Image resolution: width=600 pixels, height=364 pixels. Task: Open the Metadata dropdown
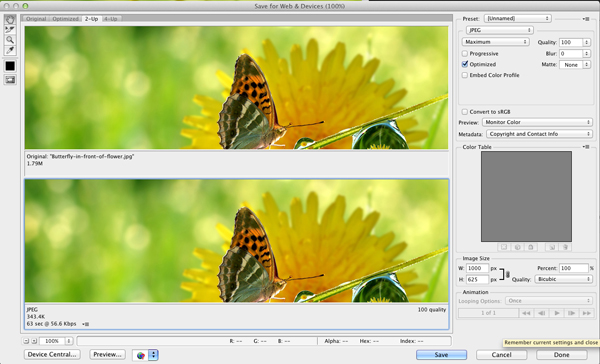click(540, 134)
